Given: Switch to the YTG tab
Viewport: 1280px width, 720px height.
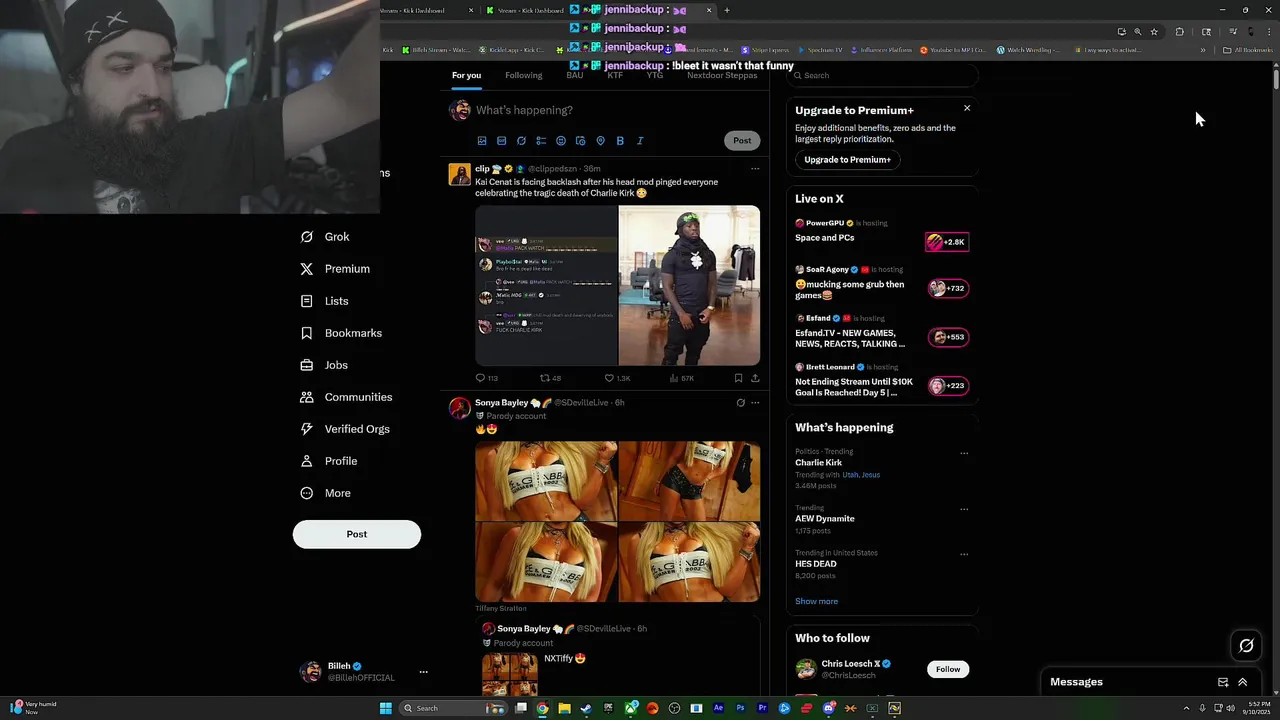Looking at the screenshot, I should click(x=654, y=76).
